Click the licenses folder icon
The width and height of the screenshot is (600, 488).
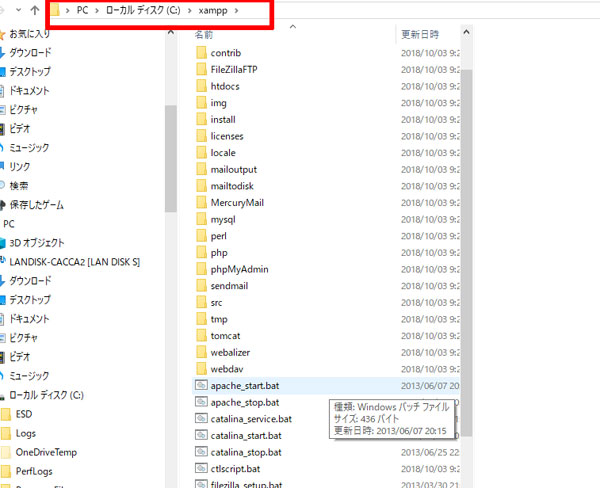(201, 136)
